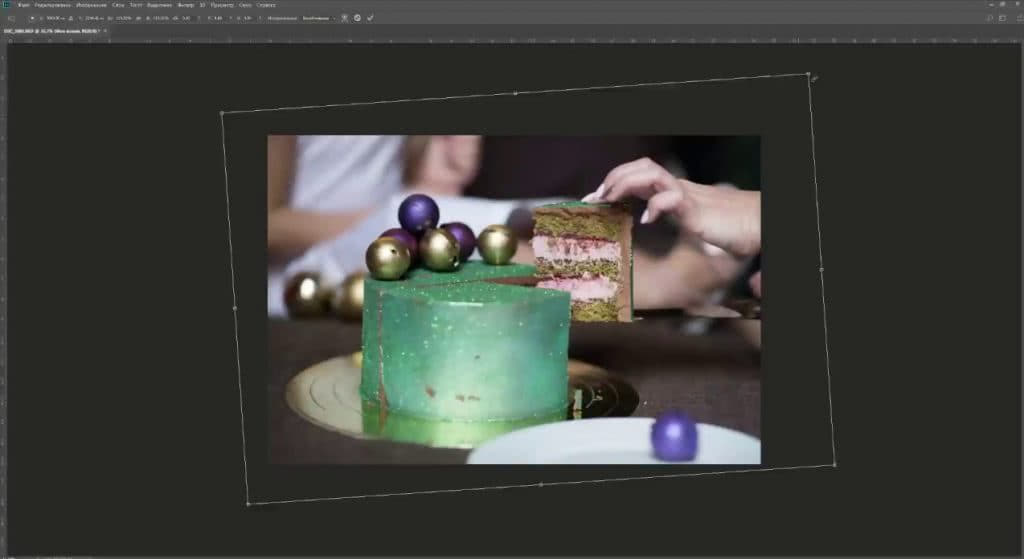
Task: Click the top-right corner transform handle
Action: pos(808,74)
